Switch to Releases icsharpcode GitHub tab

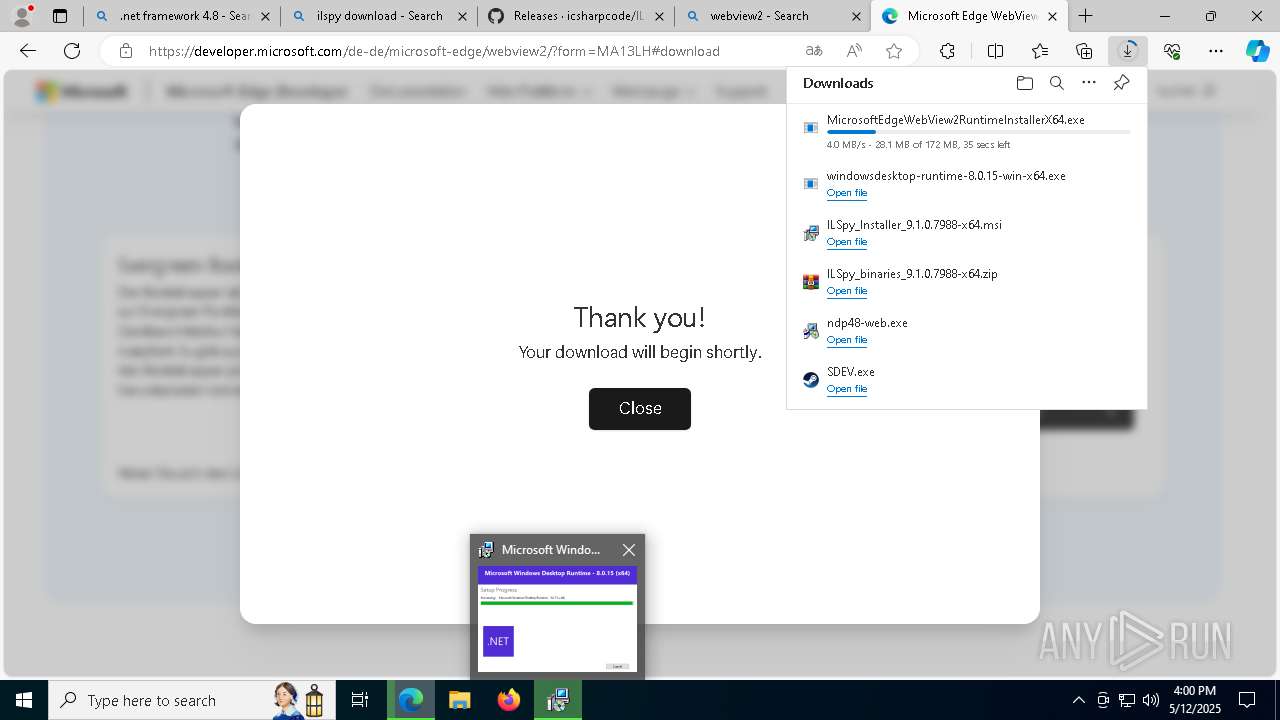coord(576,16)
